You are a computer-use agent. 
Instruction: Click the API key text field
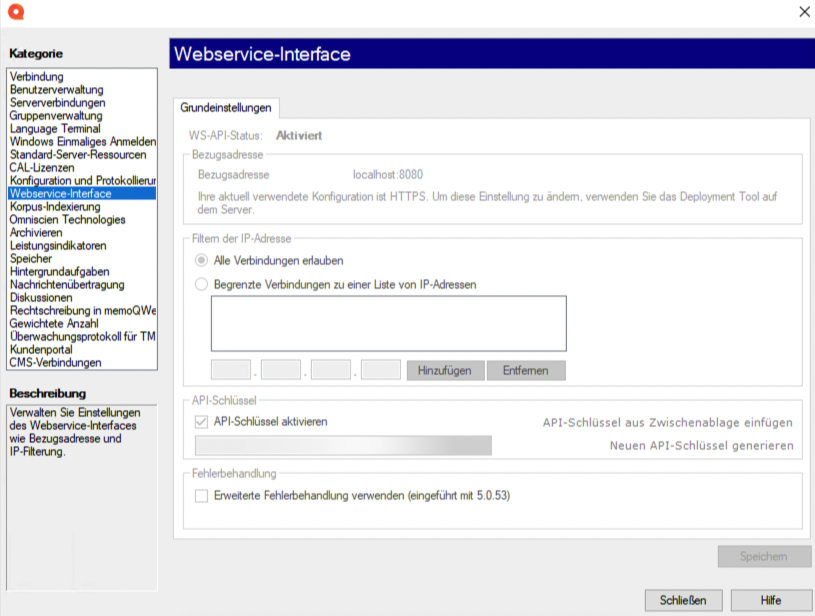pos(343,445)
